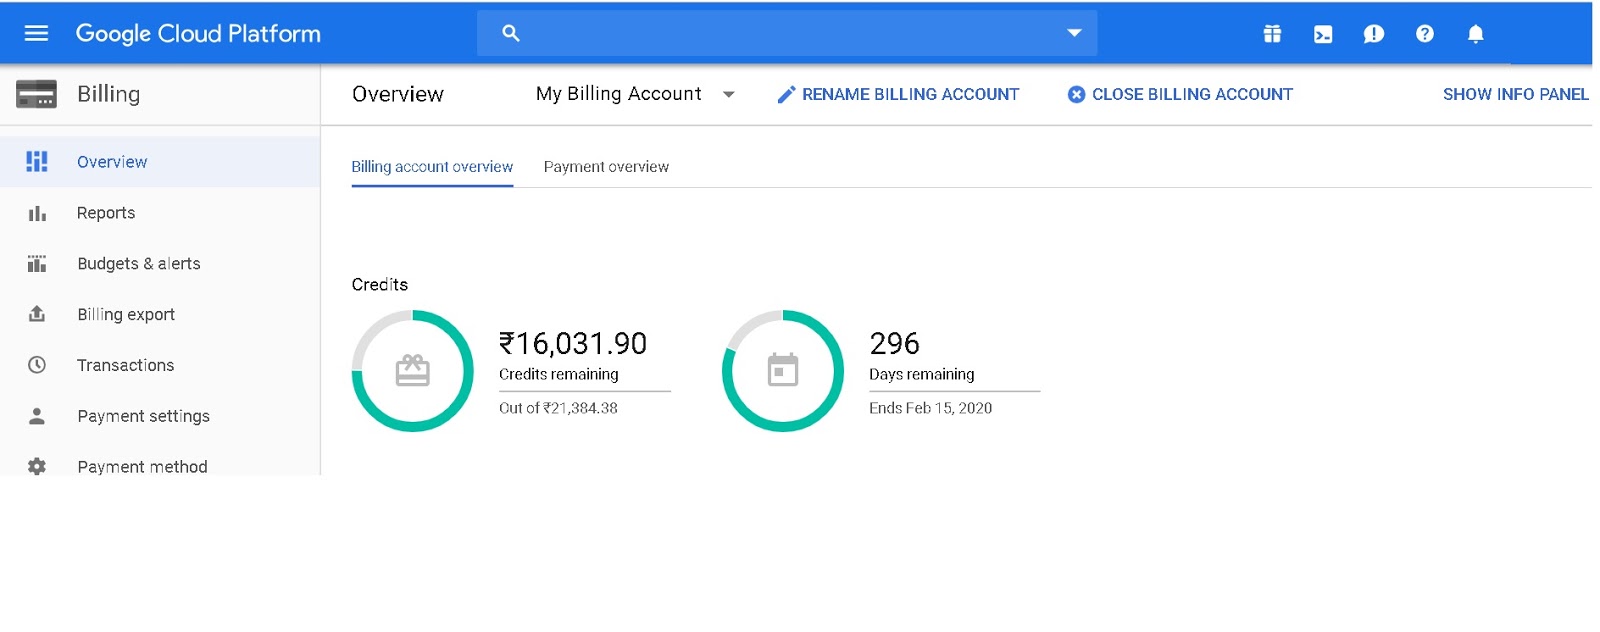Click the Payment method gear icon
This screenshot has width=1600, height=632.
tap(37, 466)
